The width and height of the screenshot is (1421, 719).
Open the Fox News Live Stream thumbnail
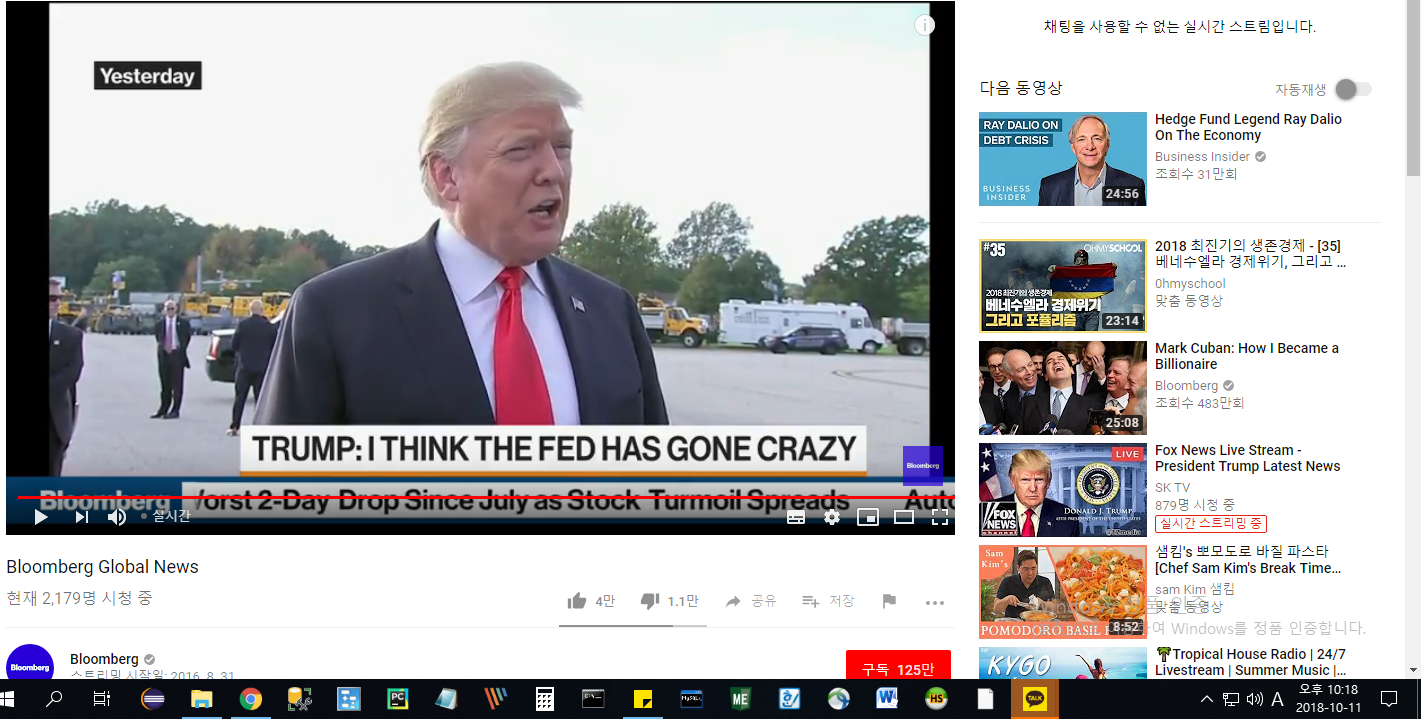[x=1063, y=490]
